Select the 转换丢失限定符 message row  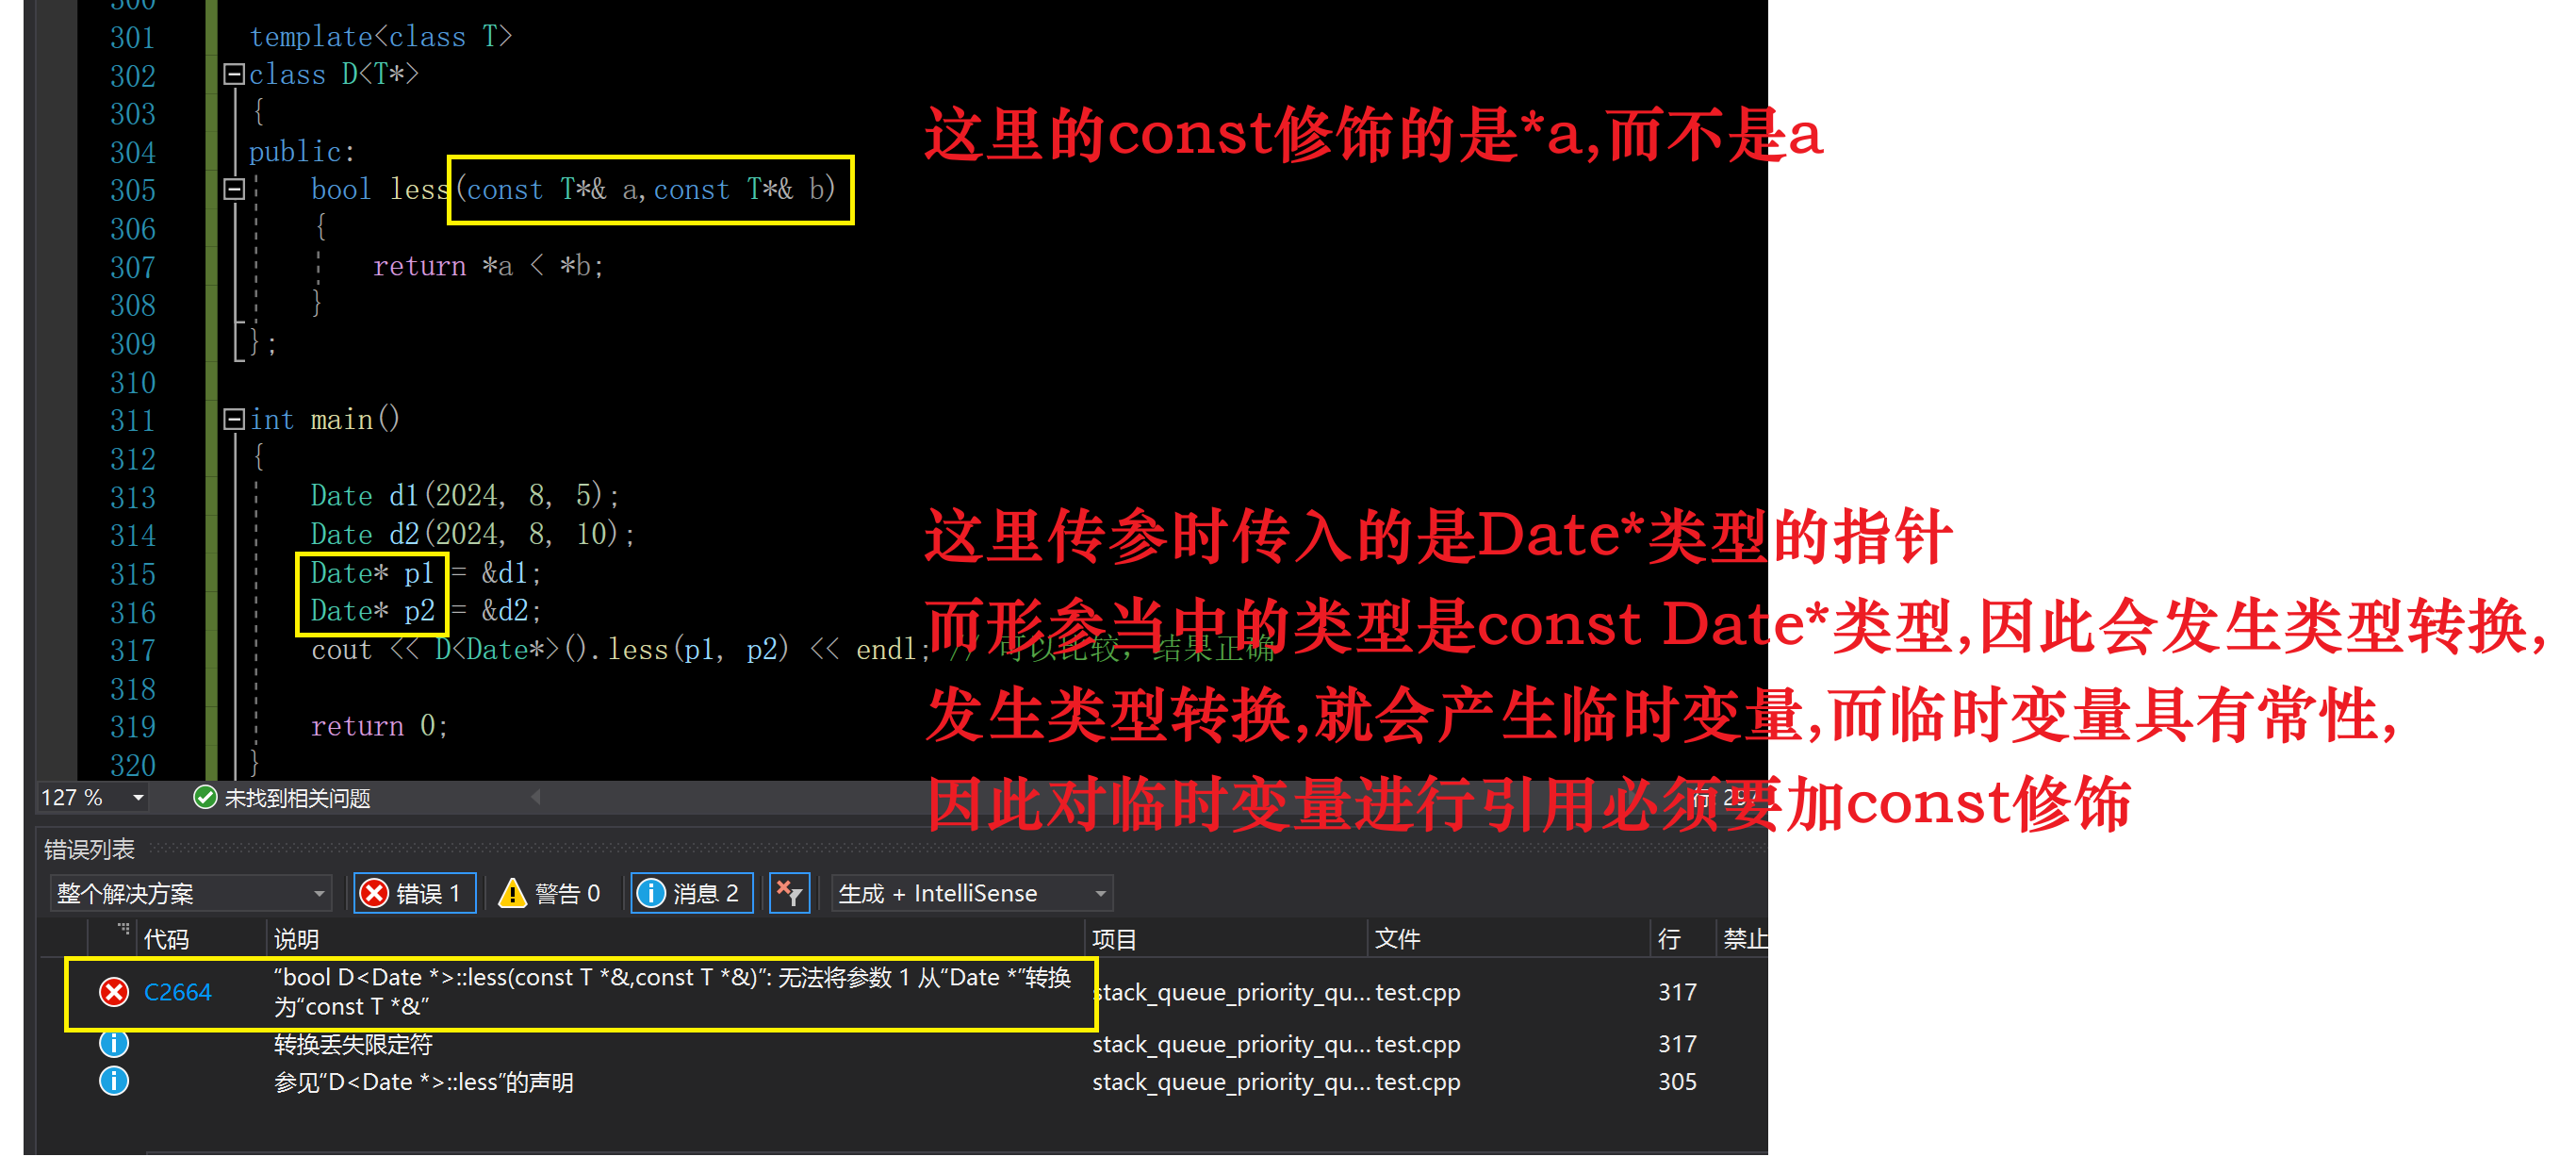[900, 1045]
